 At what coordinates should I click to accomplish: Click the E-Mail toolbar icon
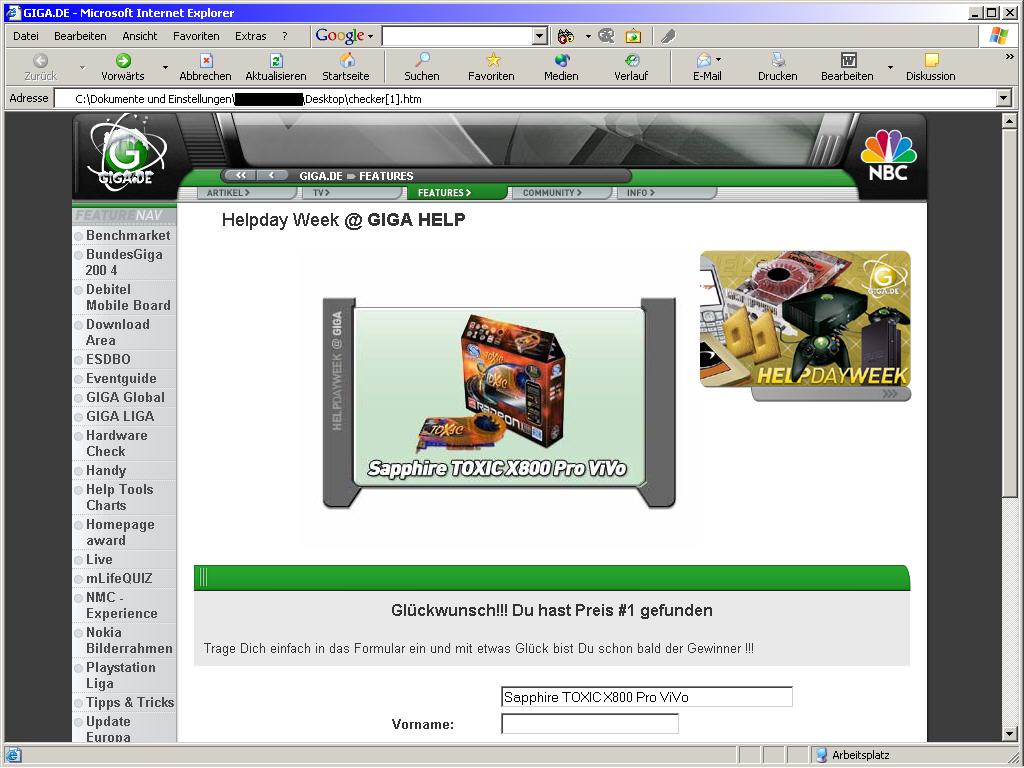704,61
